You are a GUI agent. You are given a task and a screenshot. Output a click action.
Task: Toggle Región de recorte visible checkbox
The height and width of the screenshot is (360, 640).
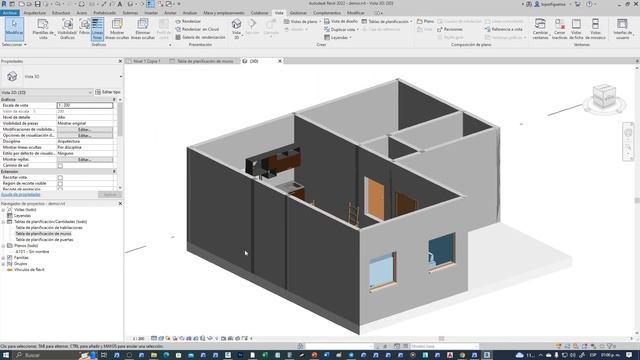click(60, 184)
